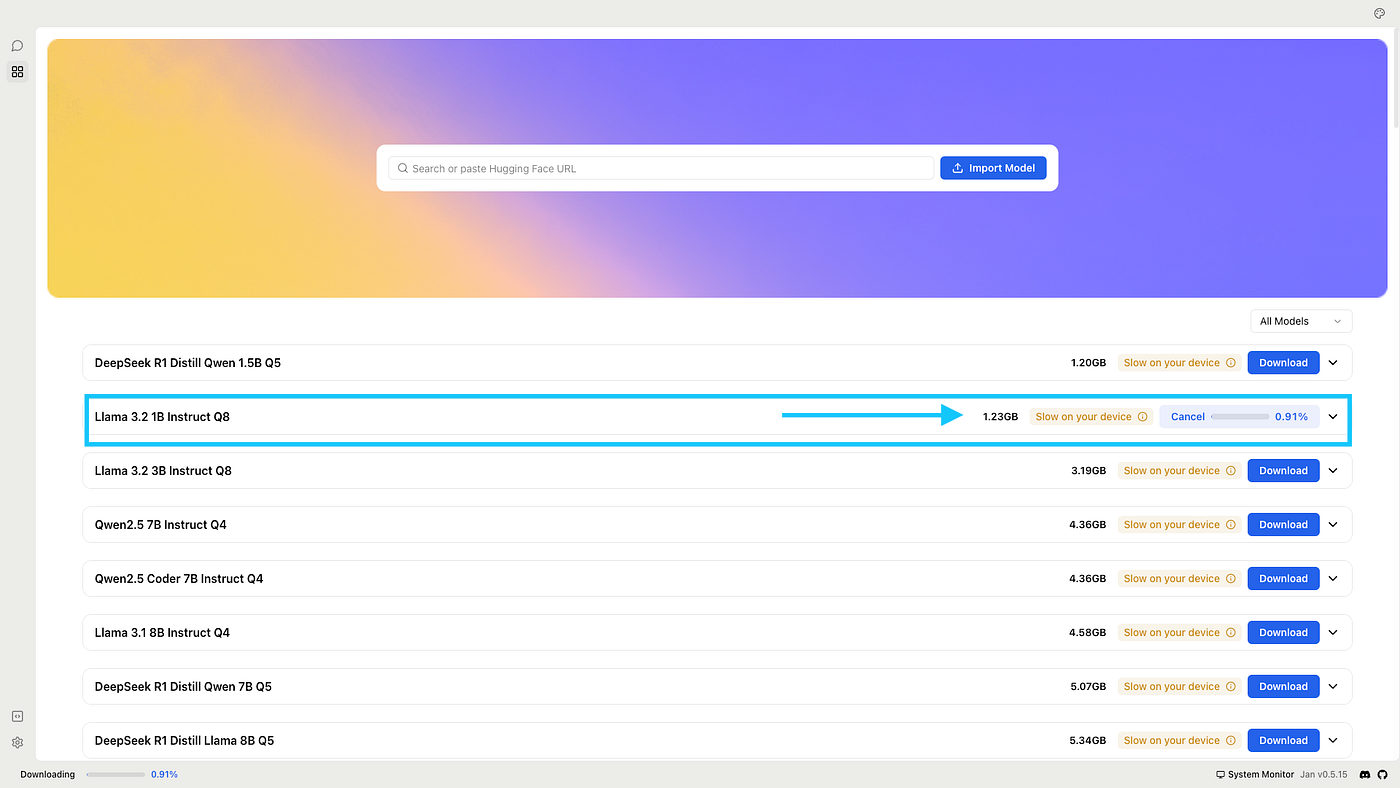This screenshot has width=1400, height=788.
Task: Click the 1.23GB size value
Action: (x=1000, y=417)
